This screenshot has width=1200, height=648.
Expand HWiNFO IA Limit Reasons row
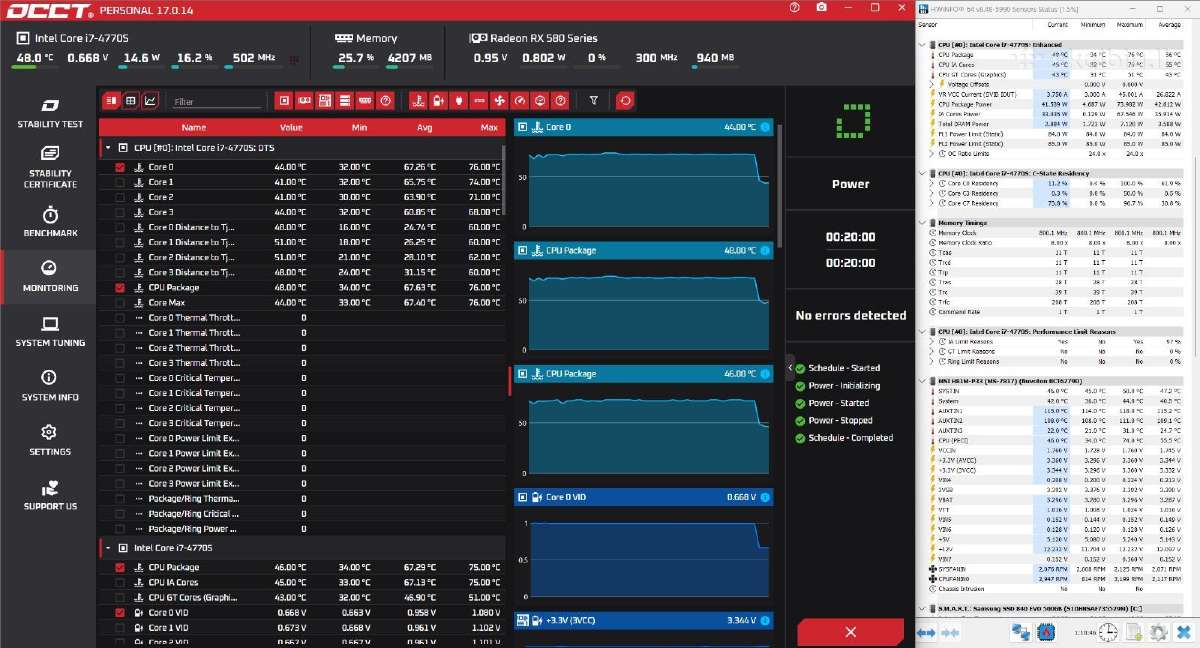click(x=931, y=341)
